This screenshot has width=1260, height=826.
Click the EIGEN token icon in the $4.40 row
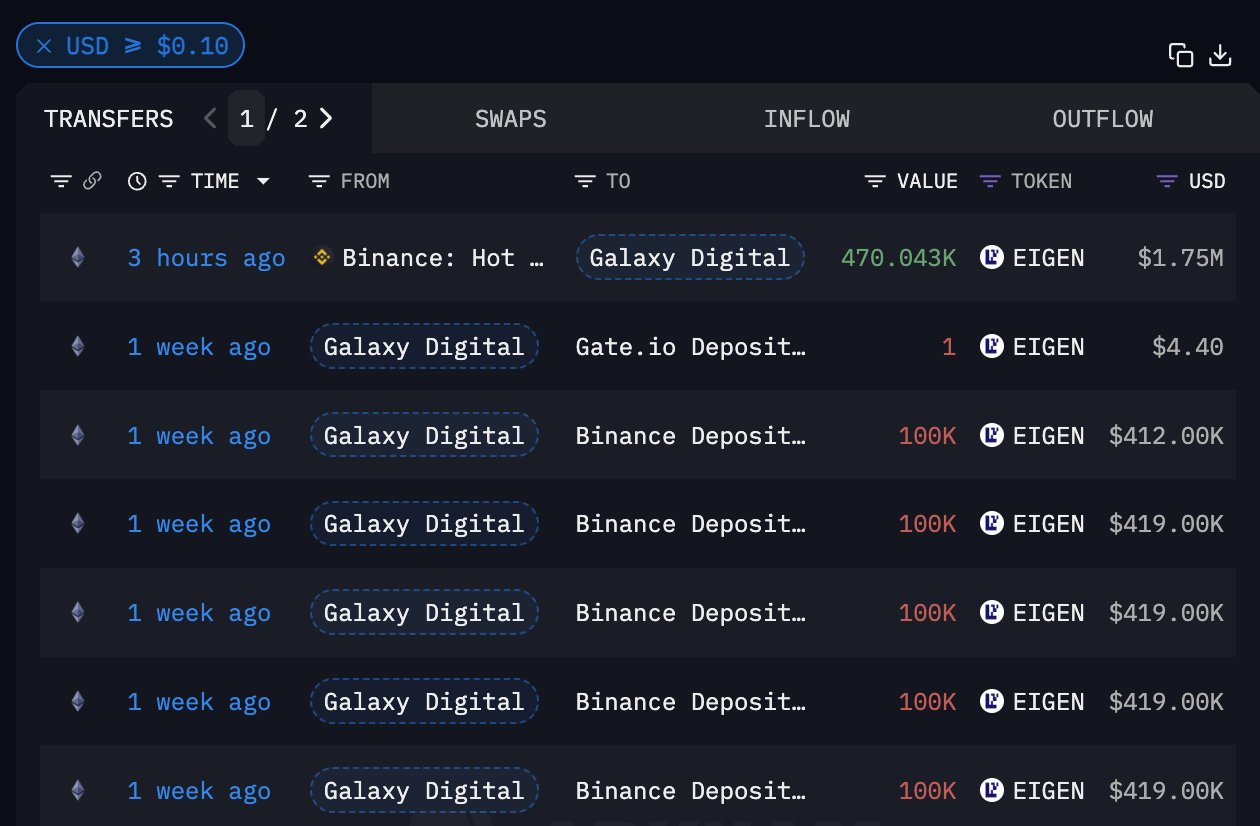[991, 347]
